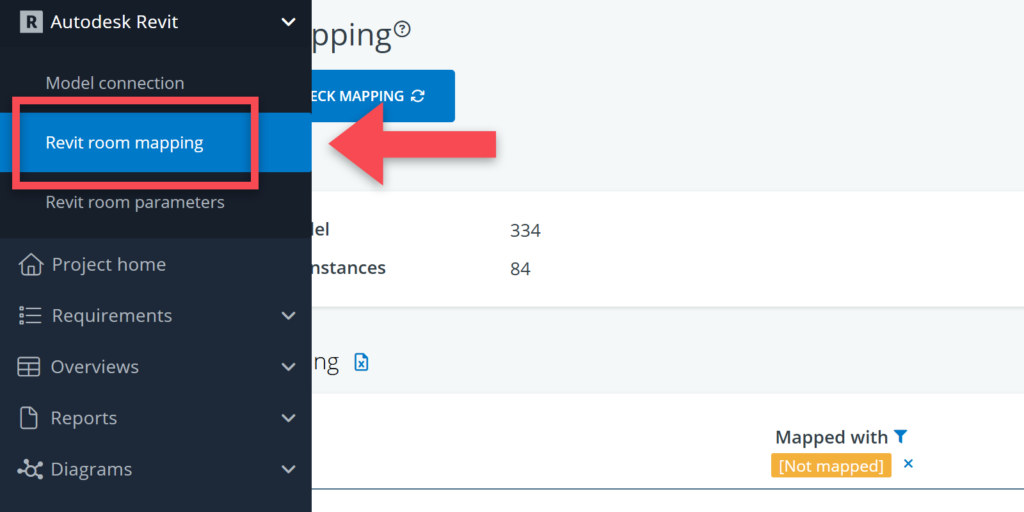Open the help question mark icon
Viewport: 1024px width, 512px height.
pos(402,29)
